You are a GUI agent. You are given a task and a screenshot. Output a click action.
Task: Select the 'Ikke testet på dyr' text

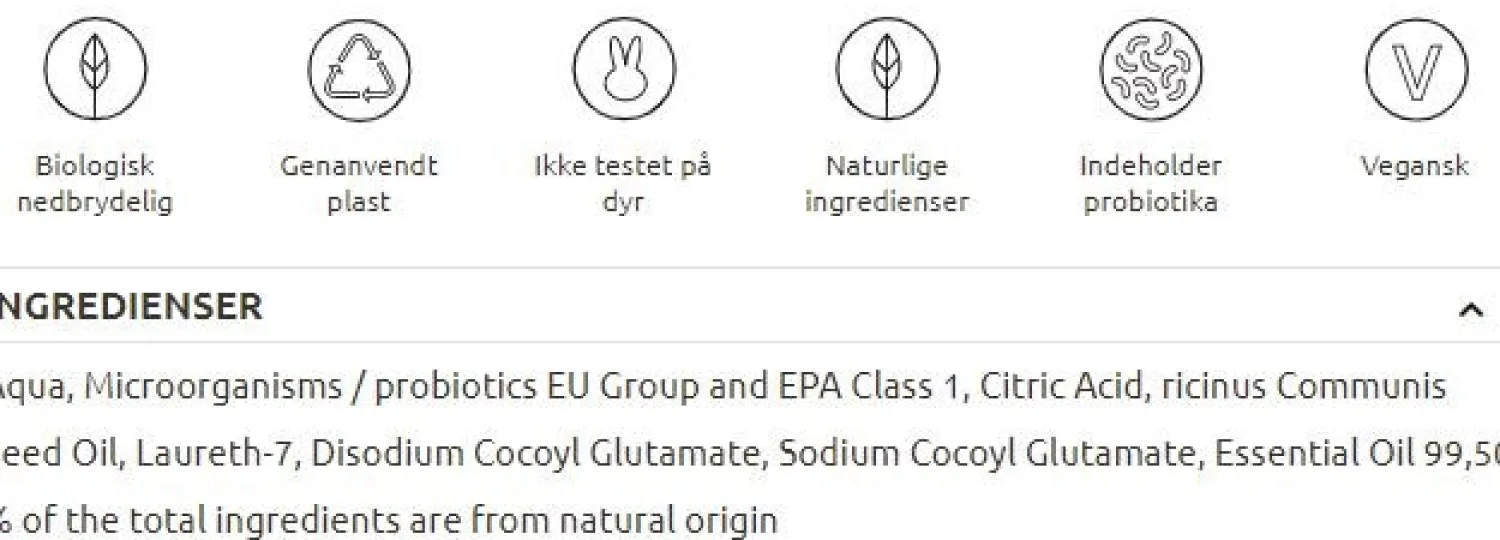point(623,184)
